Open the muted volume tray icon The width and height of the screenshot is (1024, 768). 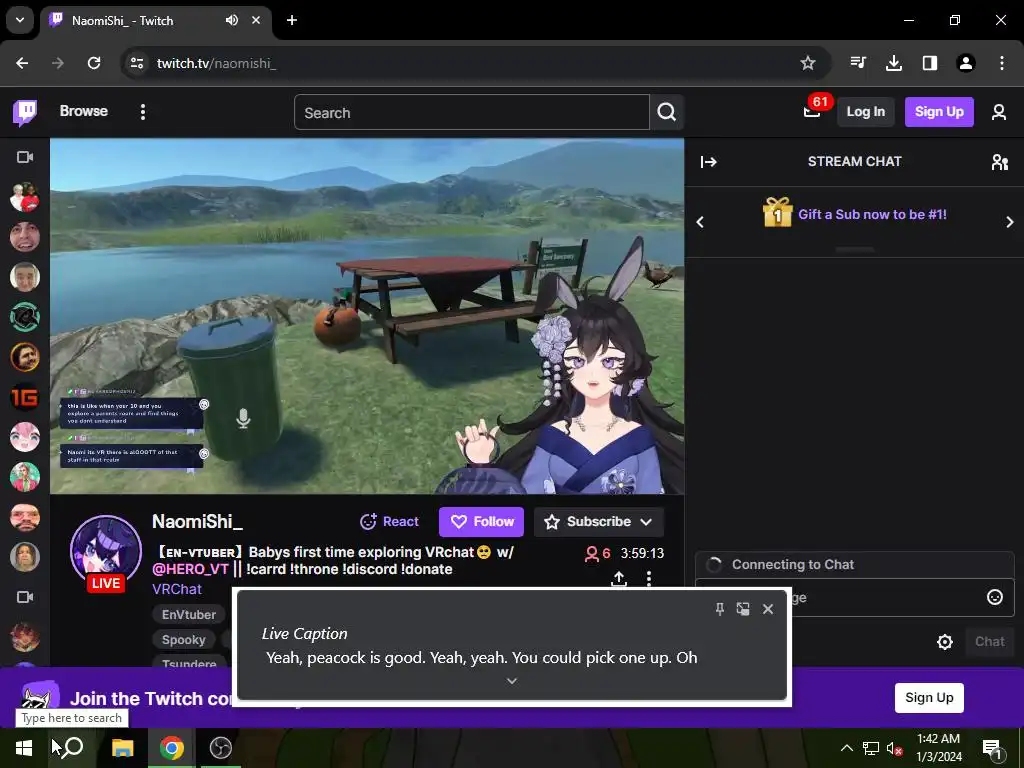click(x=894, y=748)
